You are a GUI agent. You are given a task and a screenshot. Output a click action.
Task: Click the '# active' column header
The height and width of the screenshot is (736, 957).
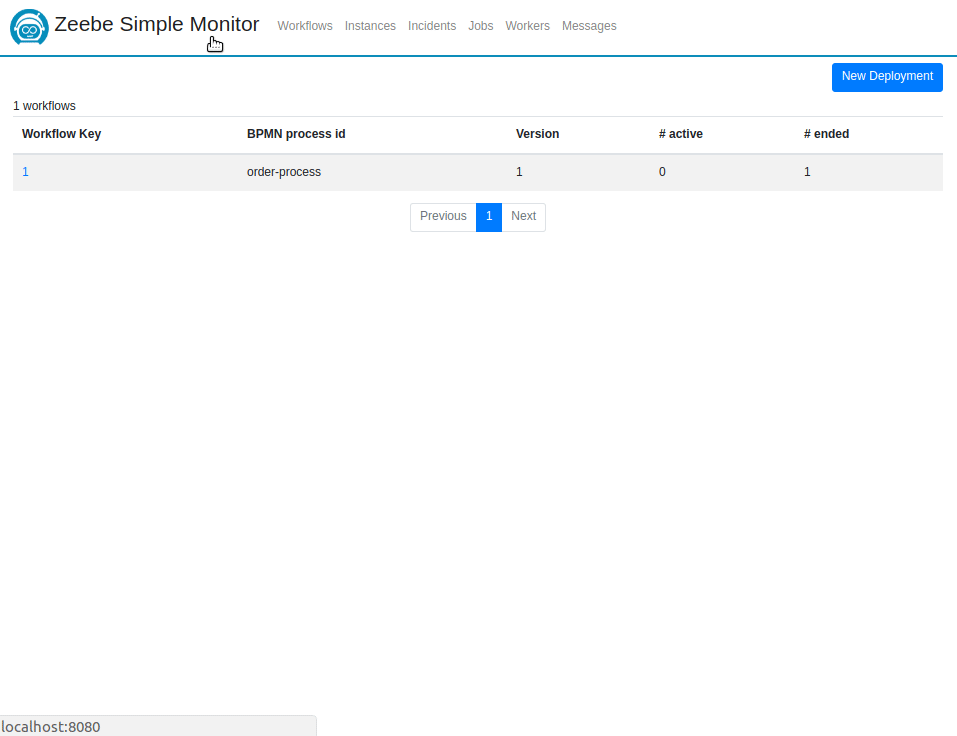click(681, 134)
